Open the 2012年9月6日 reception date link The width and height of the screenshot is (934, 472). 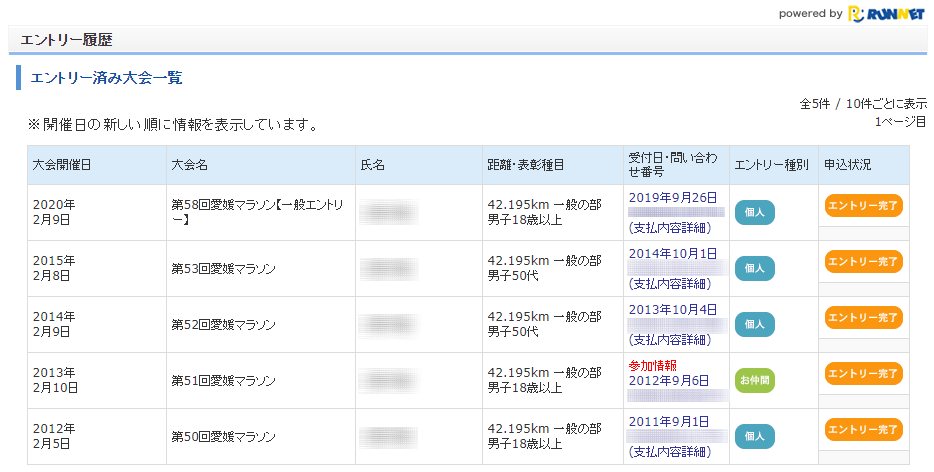coord(669,380)
